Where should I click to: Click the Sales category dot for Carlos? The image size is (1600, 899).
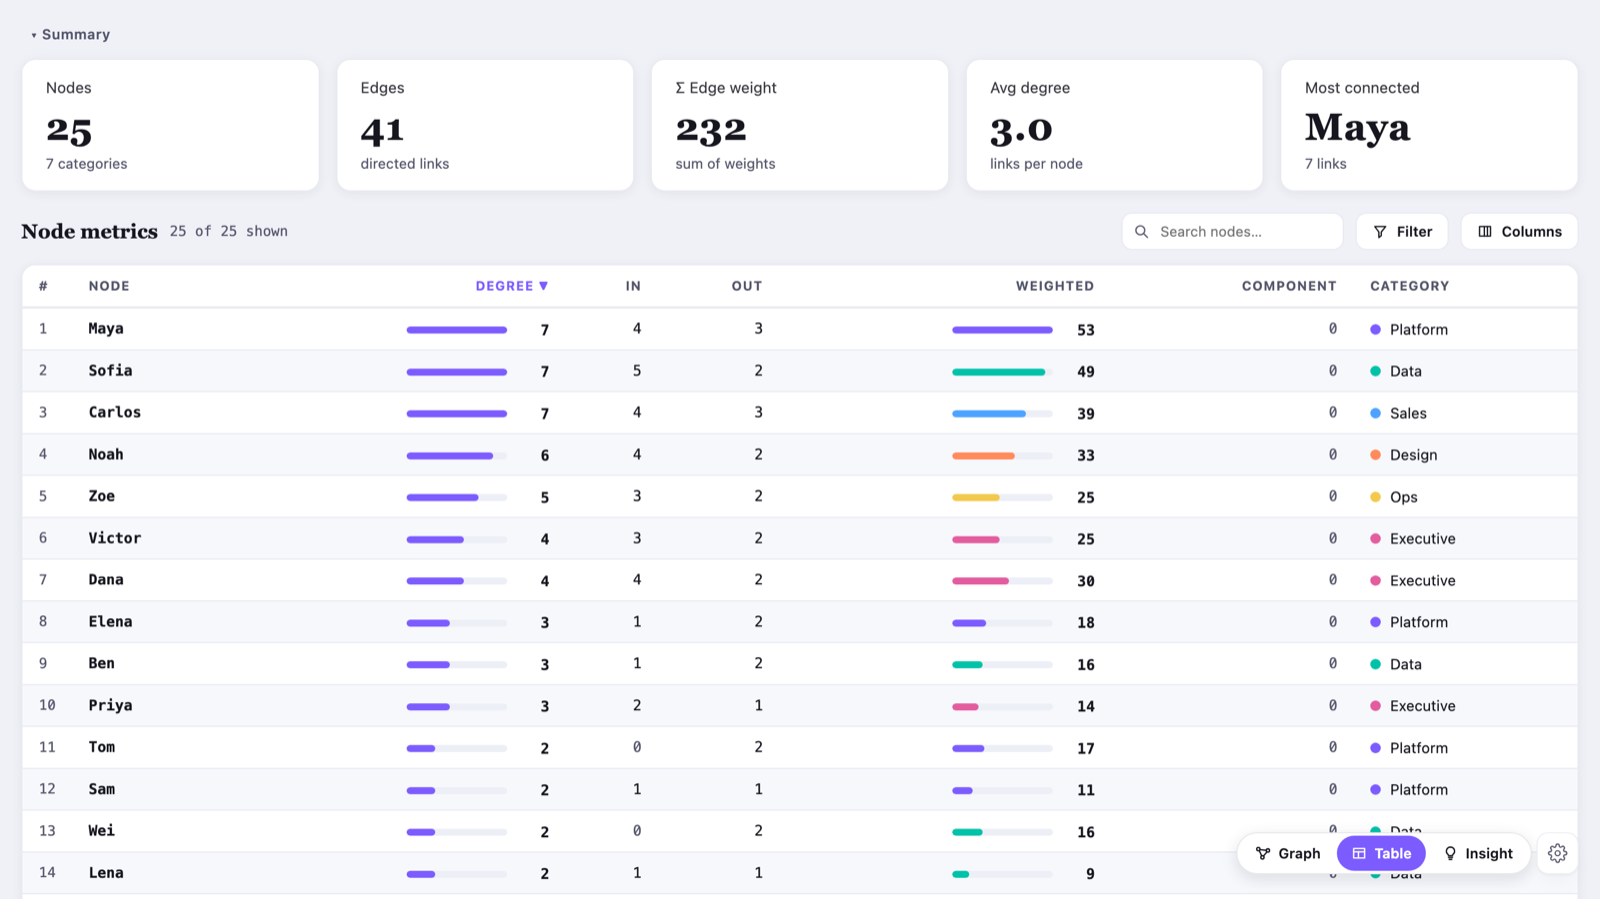click(1375, 413)
